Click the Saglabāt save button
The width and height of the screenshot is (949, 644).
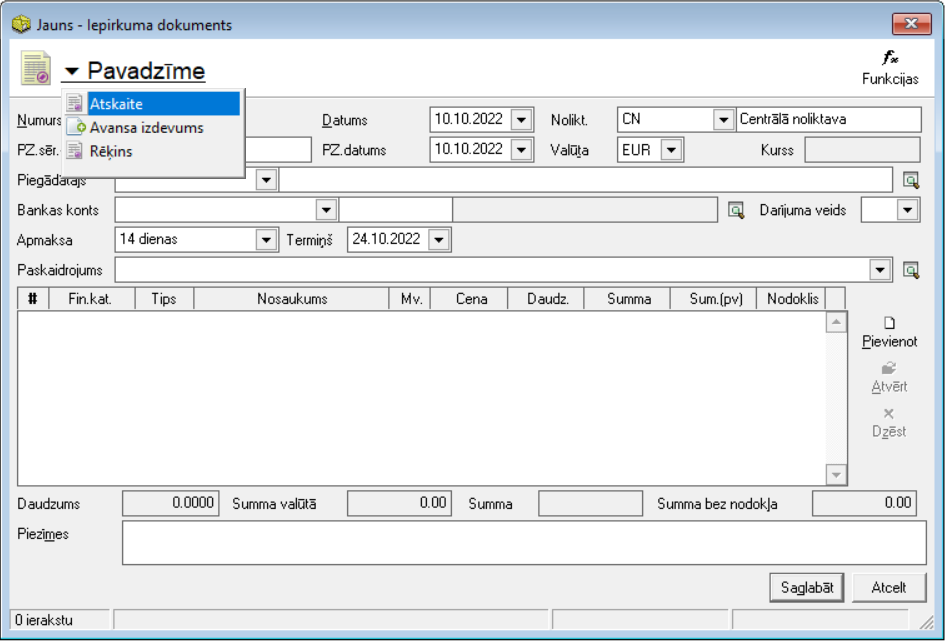click(x=806, y=587)
